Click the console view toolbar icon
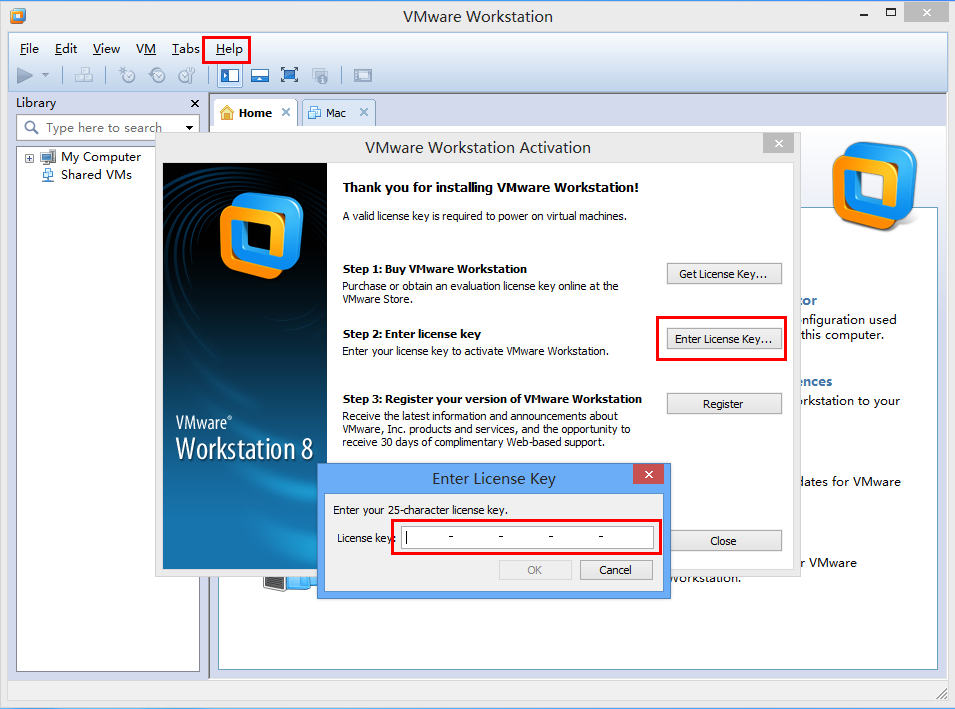Screen dimensions: 955x709 tap(362, 76)
